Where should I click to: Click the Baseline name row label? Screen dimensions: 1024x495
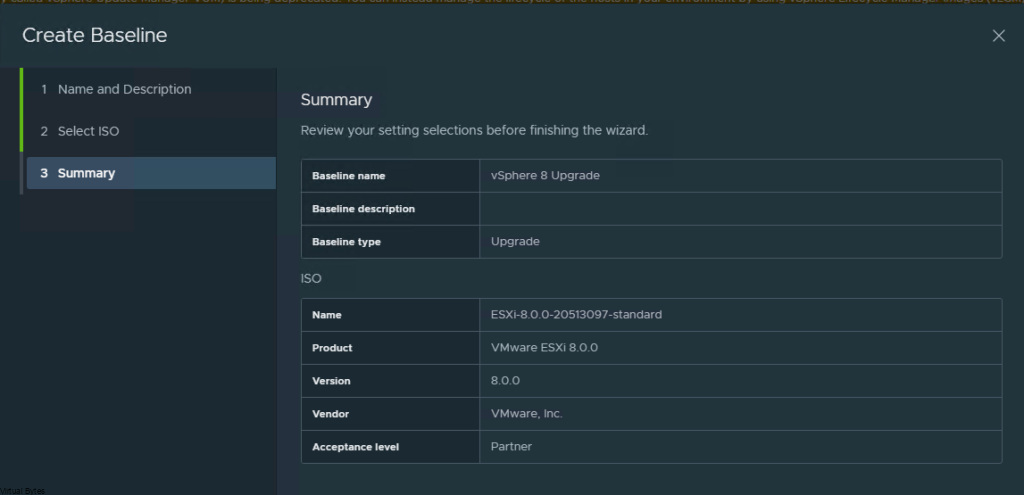click(348, 176)
